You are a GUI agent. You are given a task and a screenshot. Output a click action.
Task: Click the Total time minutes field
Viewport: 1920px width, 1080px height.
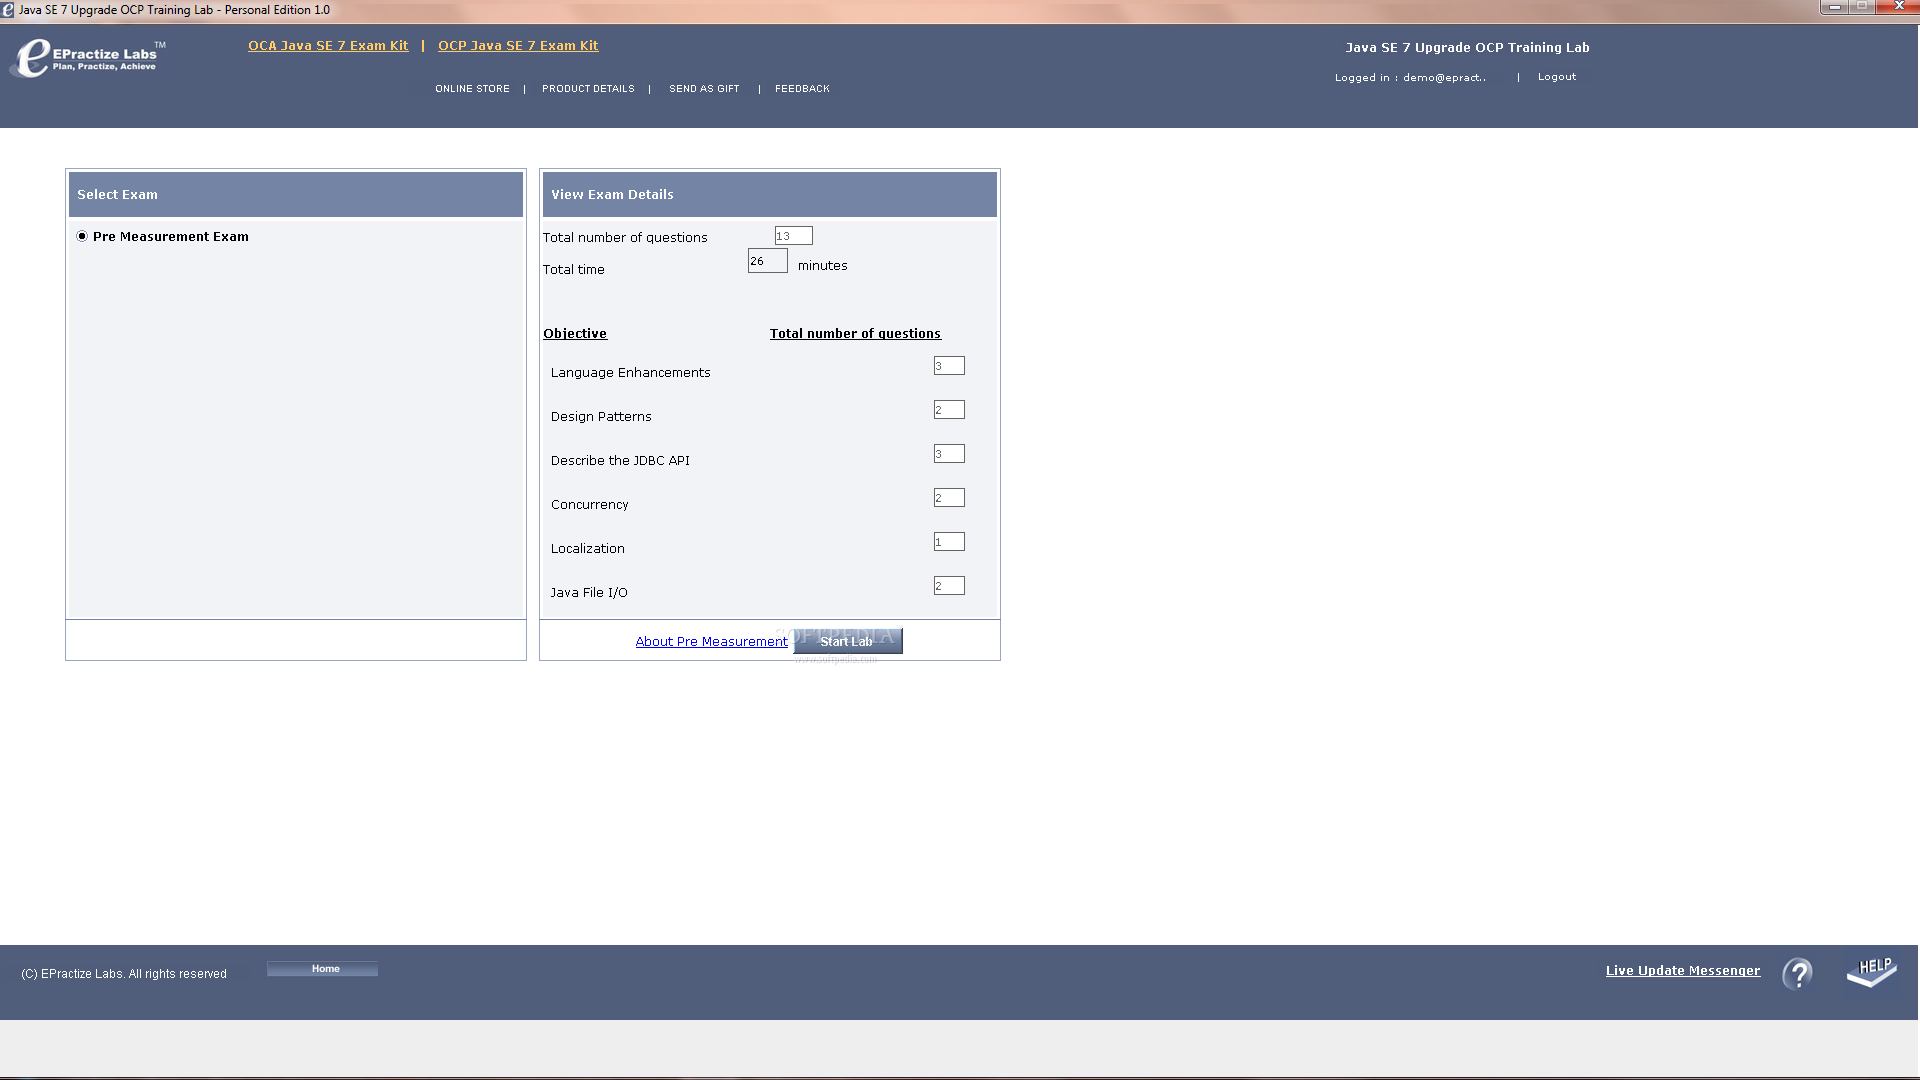pos(768,261)
